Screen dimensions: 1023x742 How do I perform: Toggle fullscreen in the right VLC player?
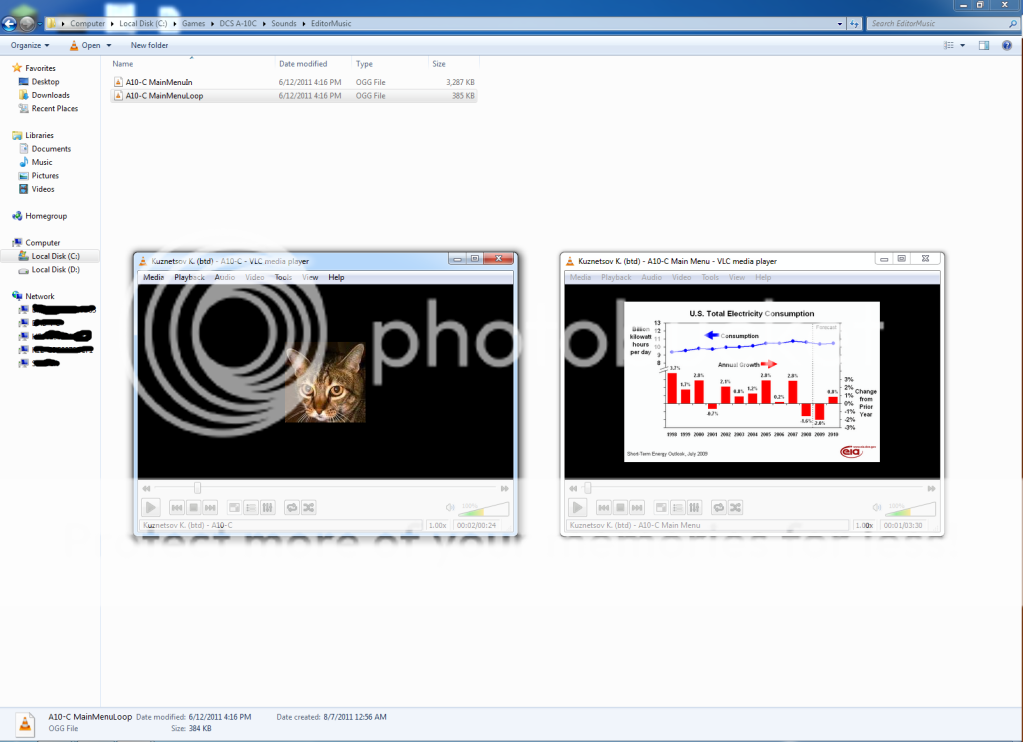click(x=661, y=508)
